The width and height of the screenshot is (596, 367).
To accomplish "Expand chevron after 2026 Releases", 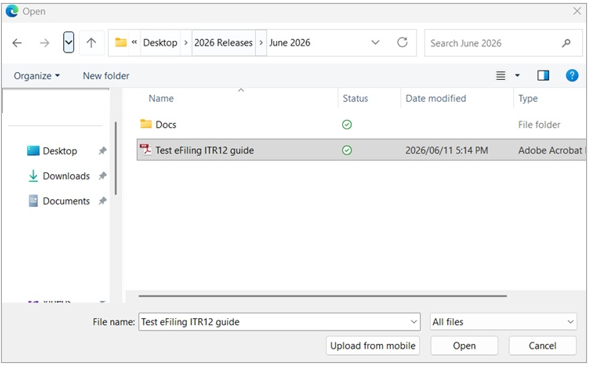I will point(261,43).
